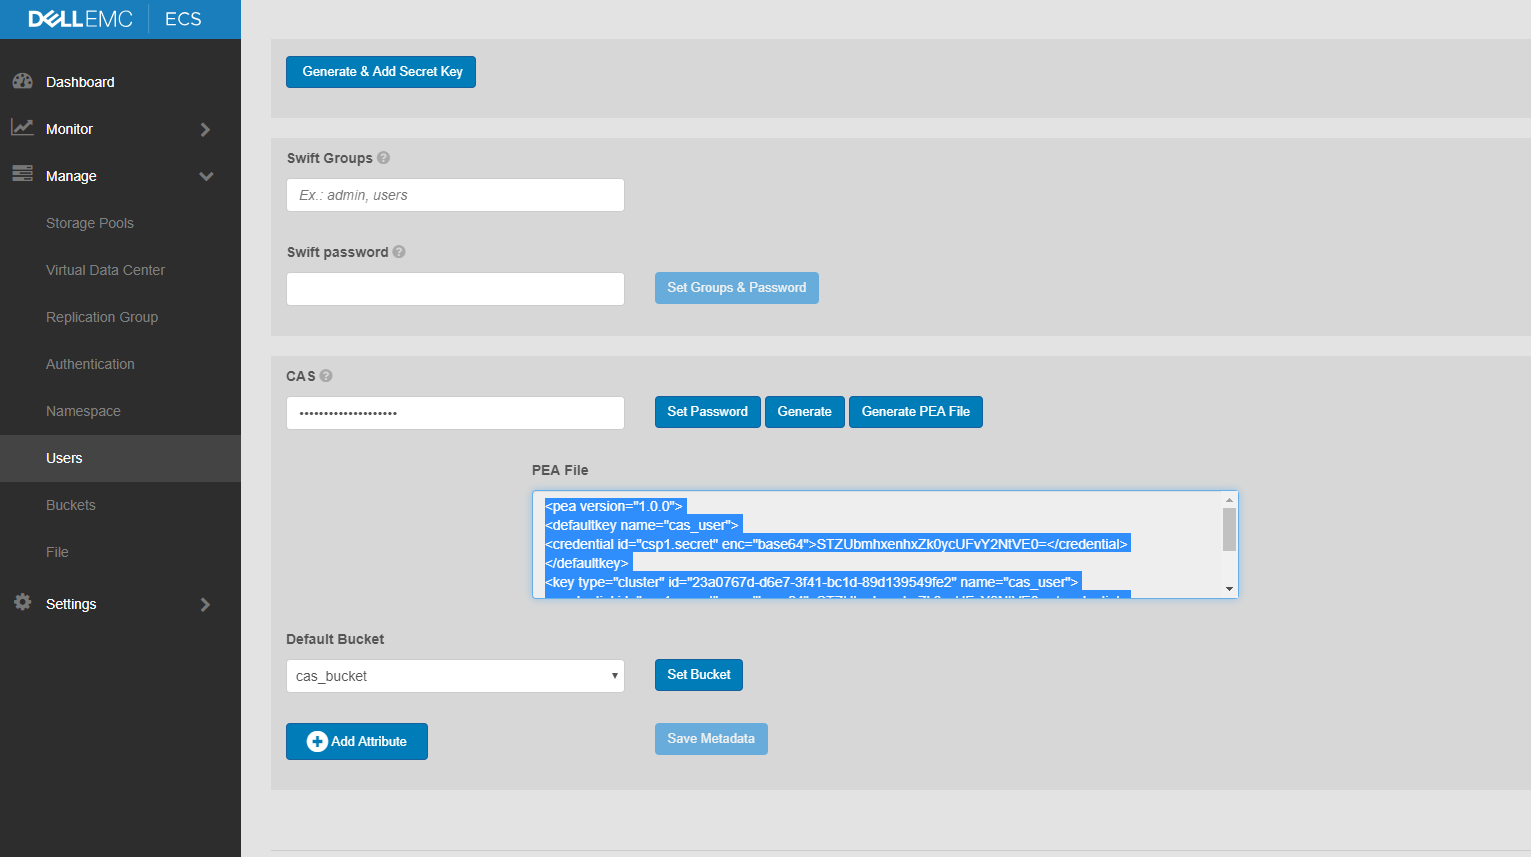Click the Monitor chart icon

click(22, 128)
